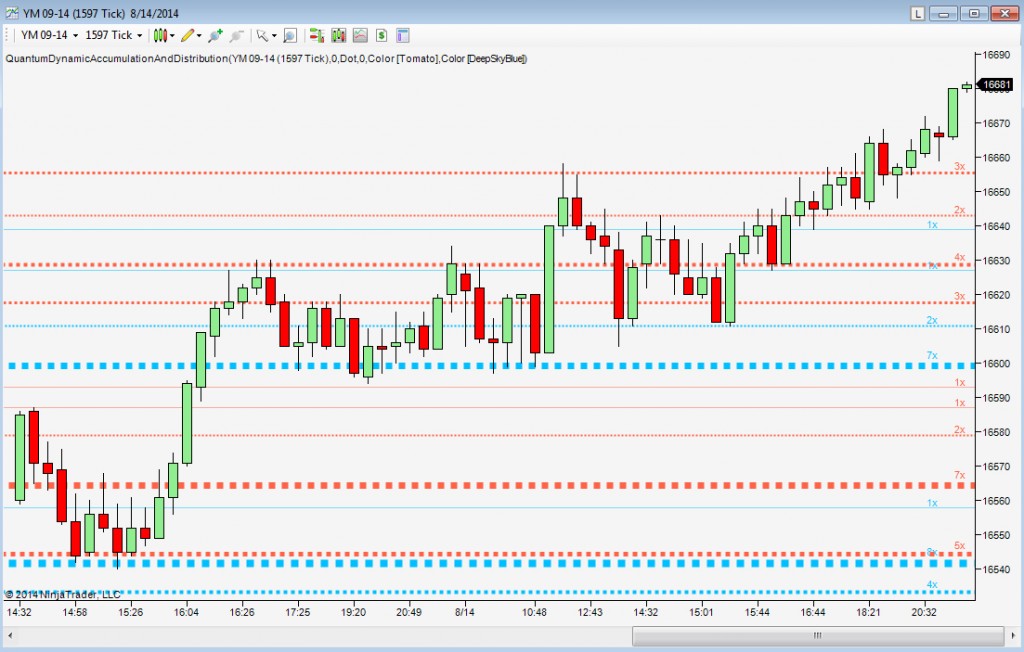Click the right arrow of the horizontal scrollbar
Screen dimensions: 1024x652
tap(1013, 634)
